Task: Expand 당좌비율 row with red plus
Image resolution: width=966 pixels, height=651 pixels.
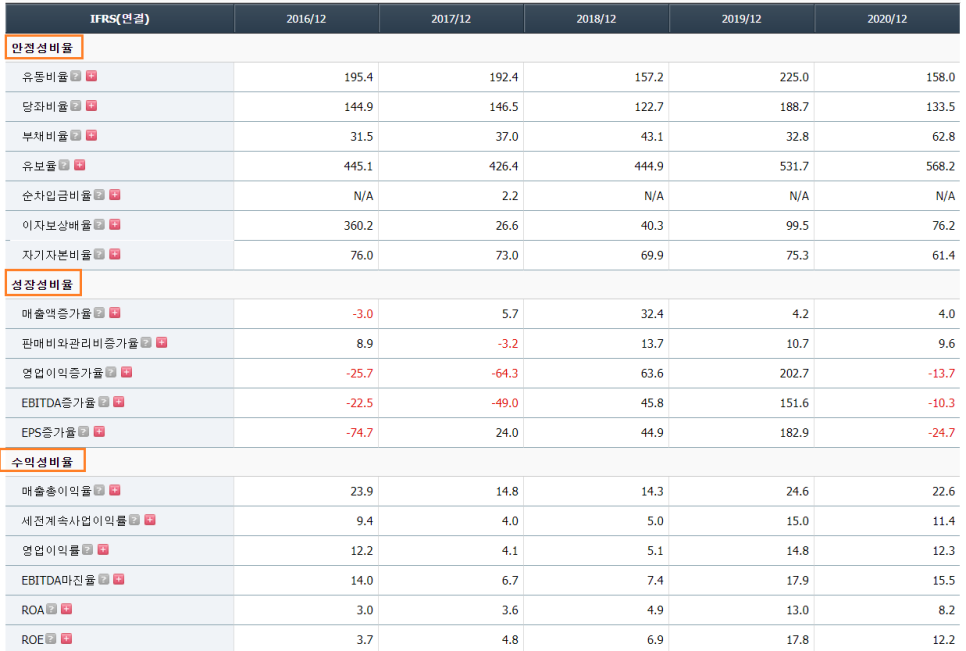Action: coord(92,106)
